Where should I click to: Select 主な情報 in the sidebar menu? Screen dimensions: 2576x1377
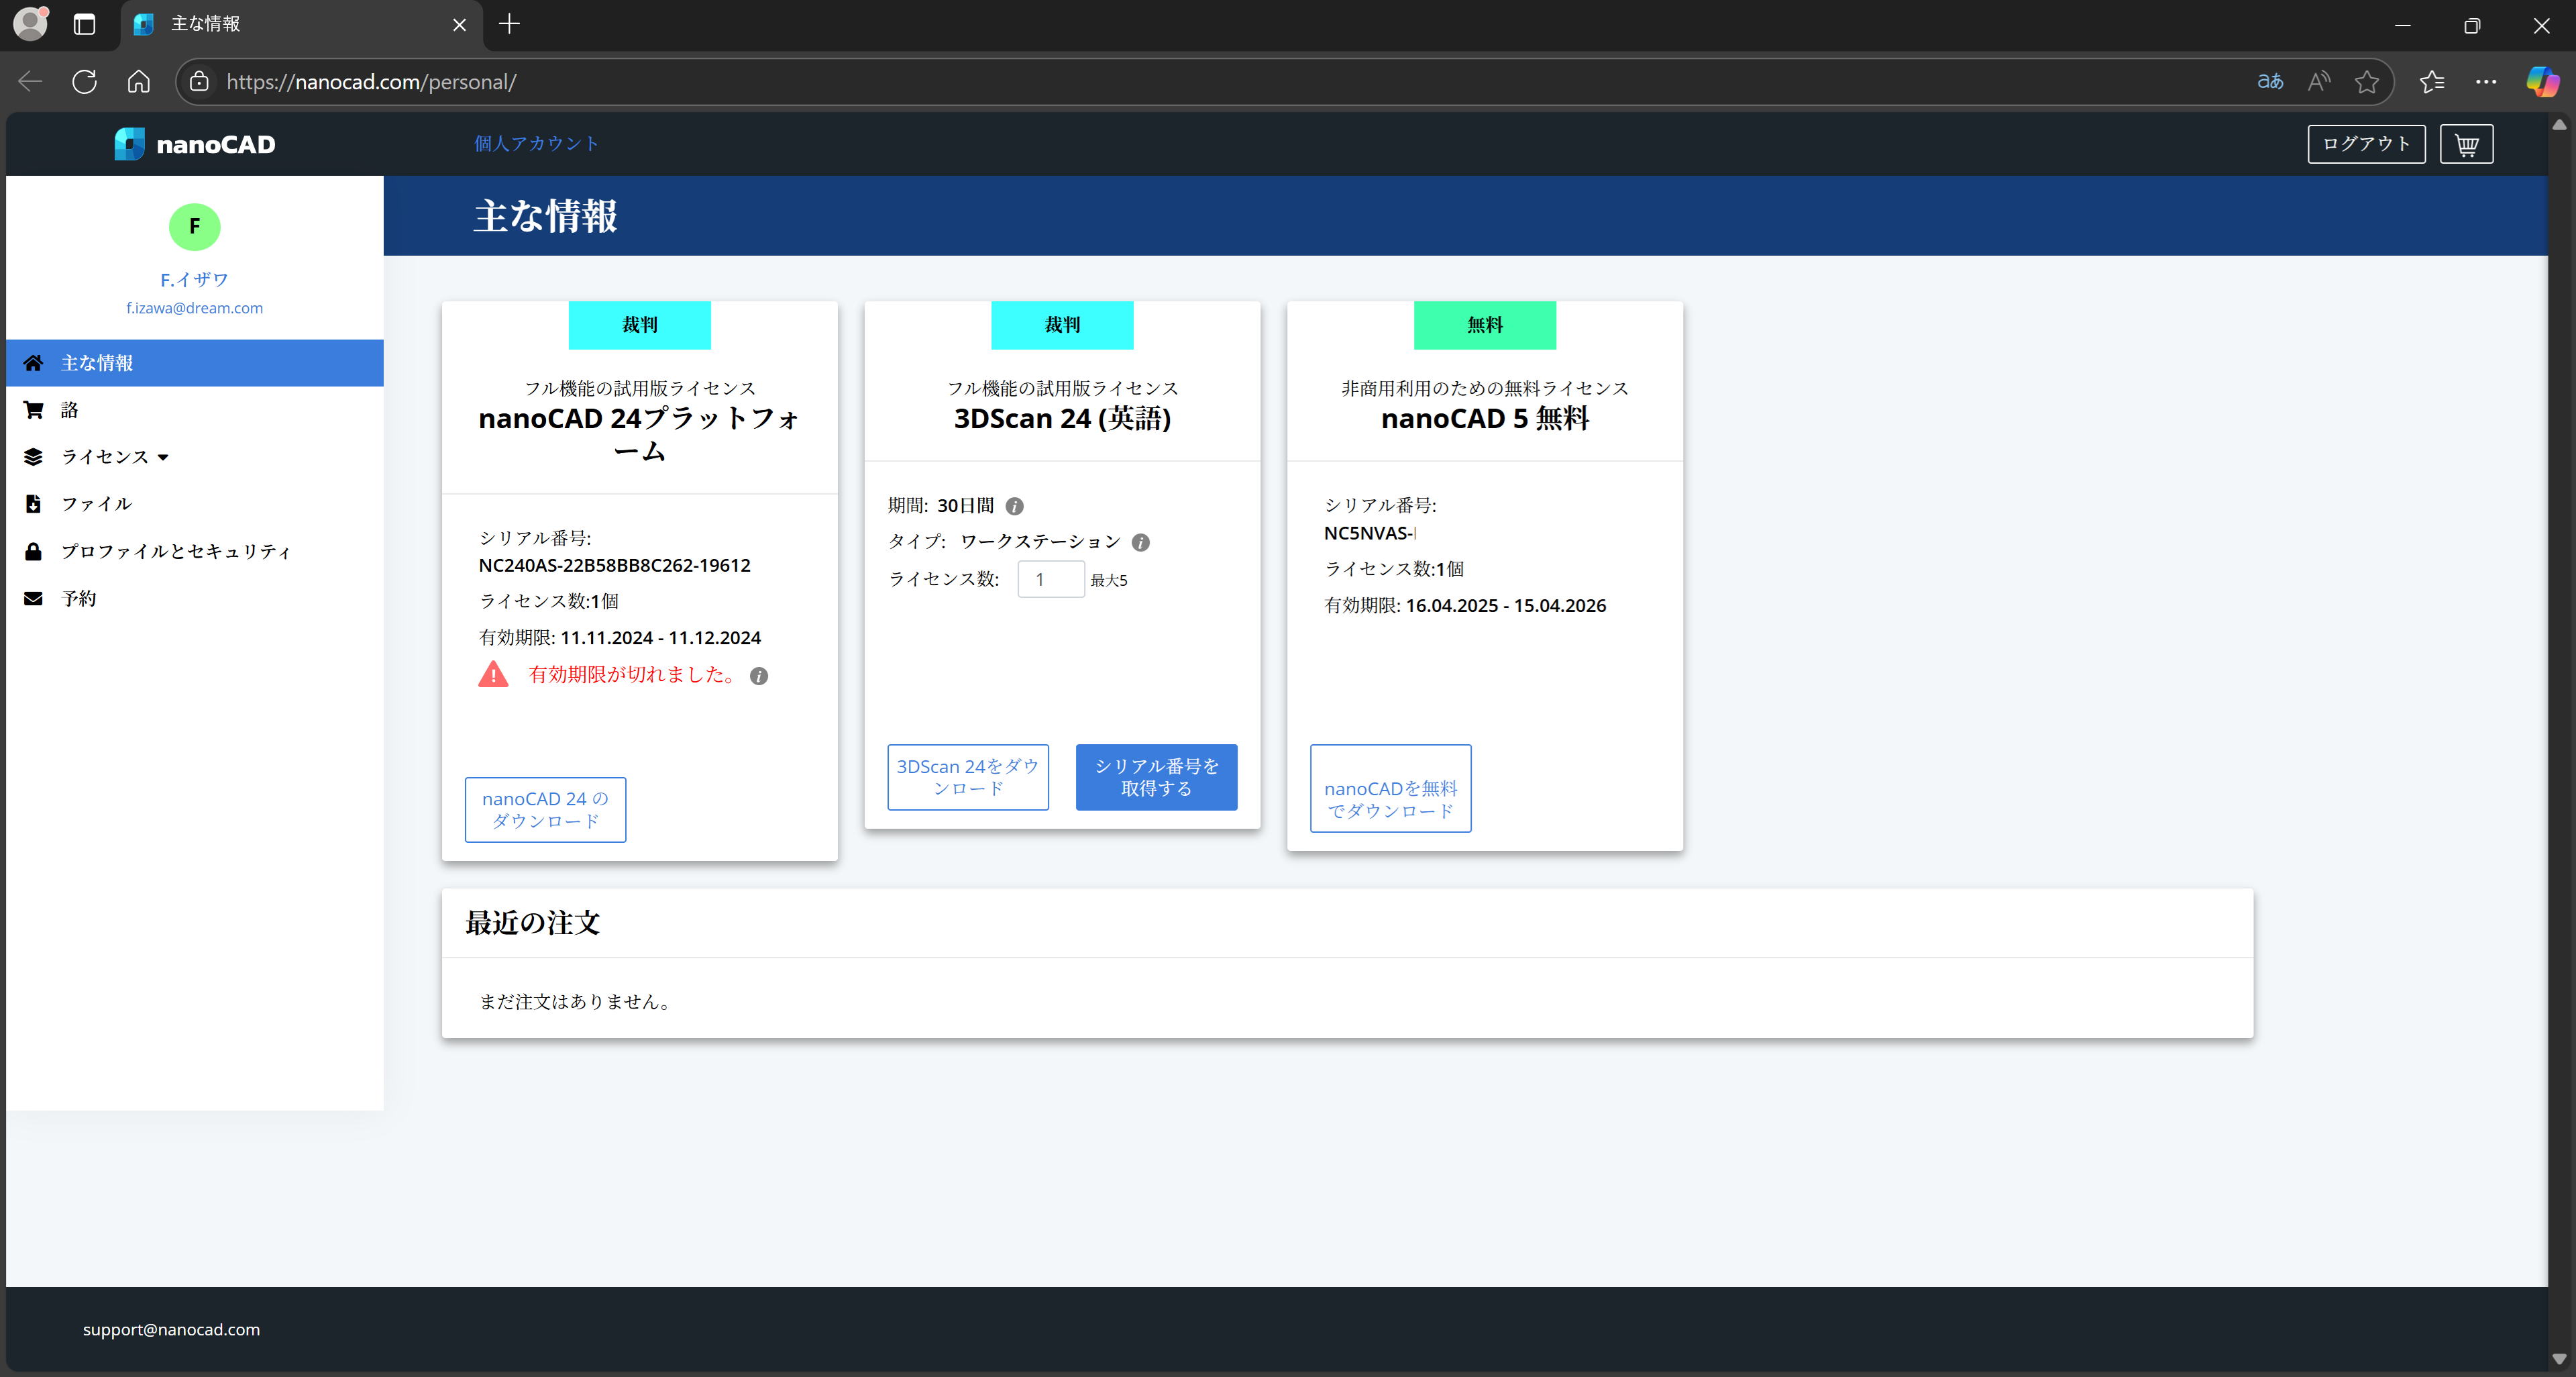(195, 363)
